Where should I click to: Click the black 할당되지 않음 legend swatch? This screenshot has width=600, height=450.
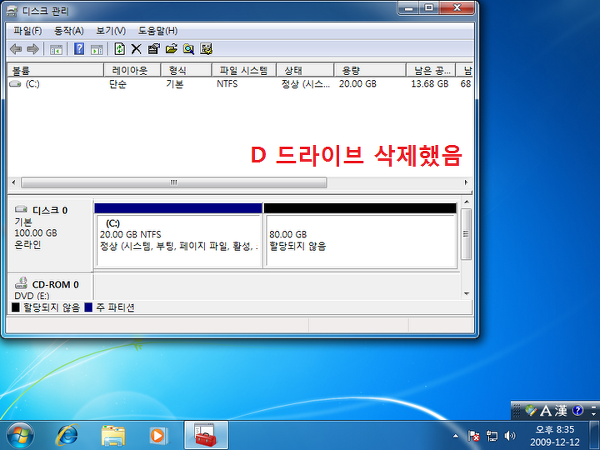[15, 308]
